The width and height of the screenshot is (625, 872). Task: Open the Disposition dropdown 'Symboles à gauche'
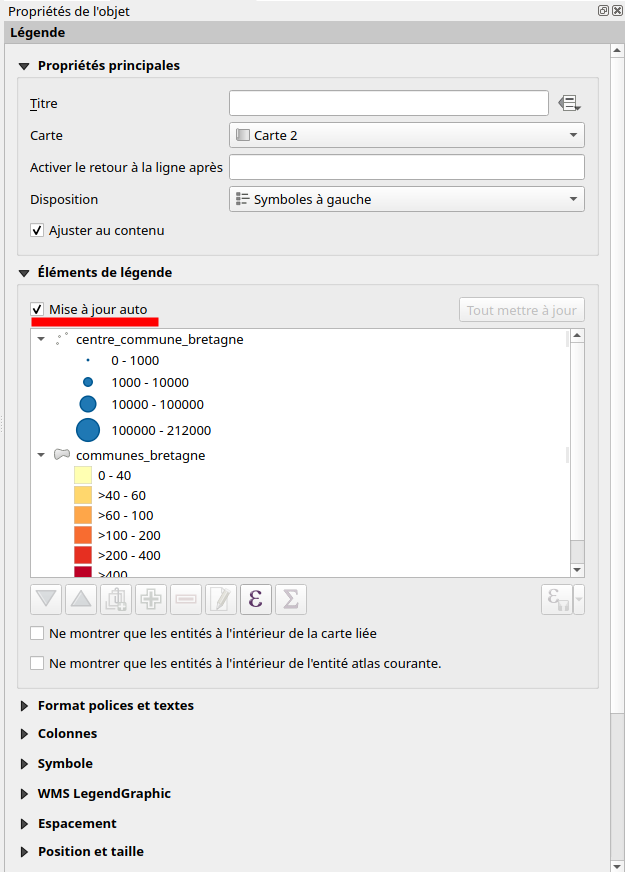point(406,199)
